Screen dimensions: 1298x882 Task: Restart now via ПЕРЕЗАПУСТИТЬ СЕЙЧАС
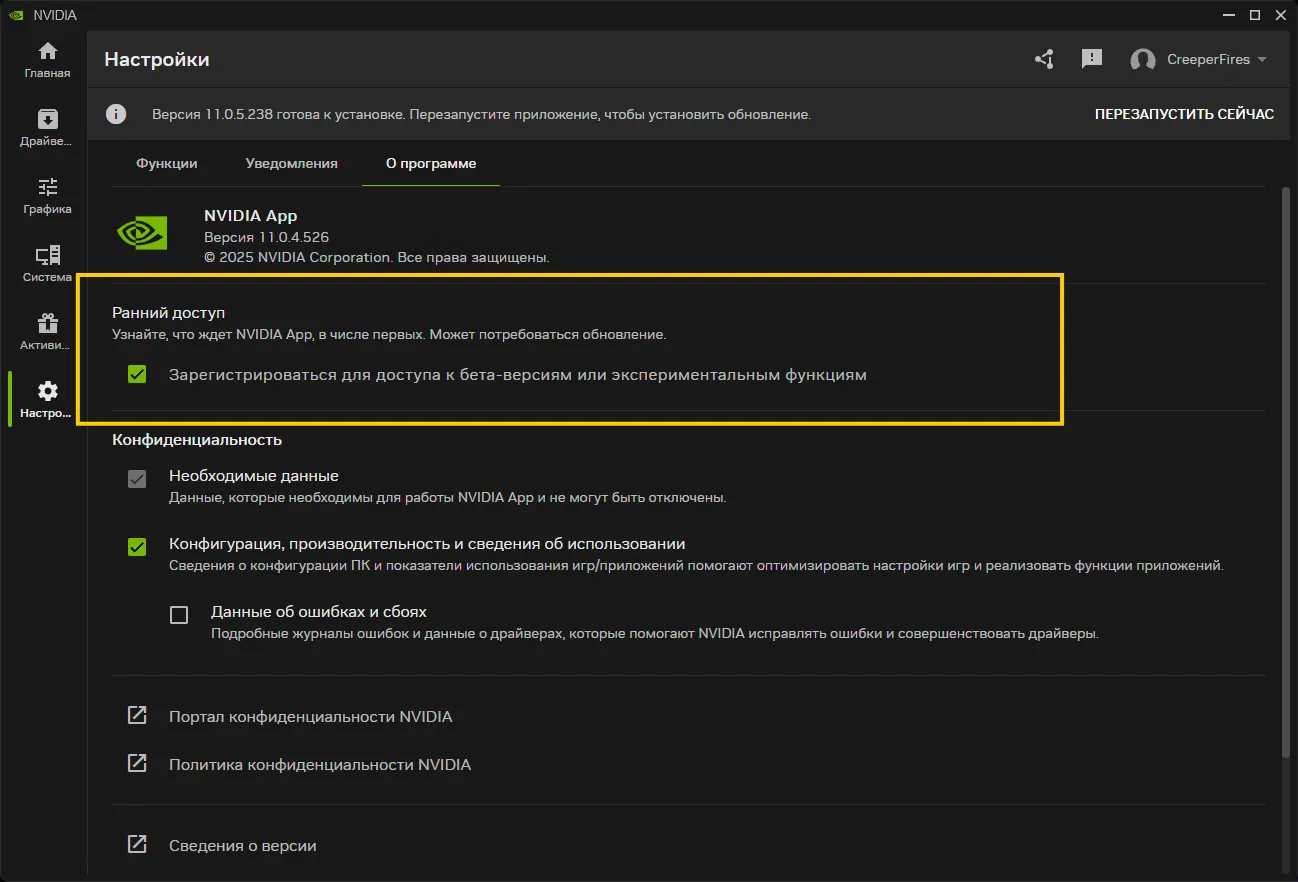1184,114
